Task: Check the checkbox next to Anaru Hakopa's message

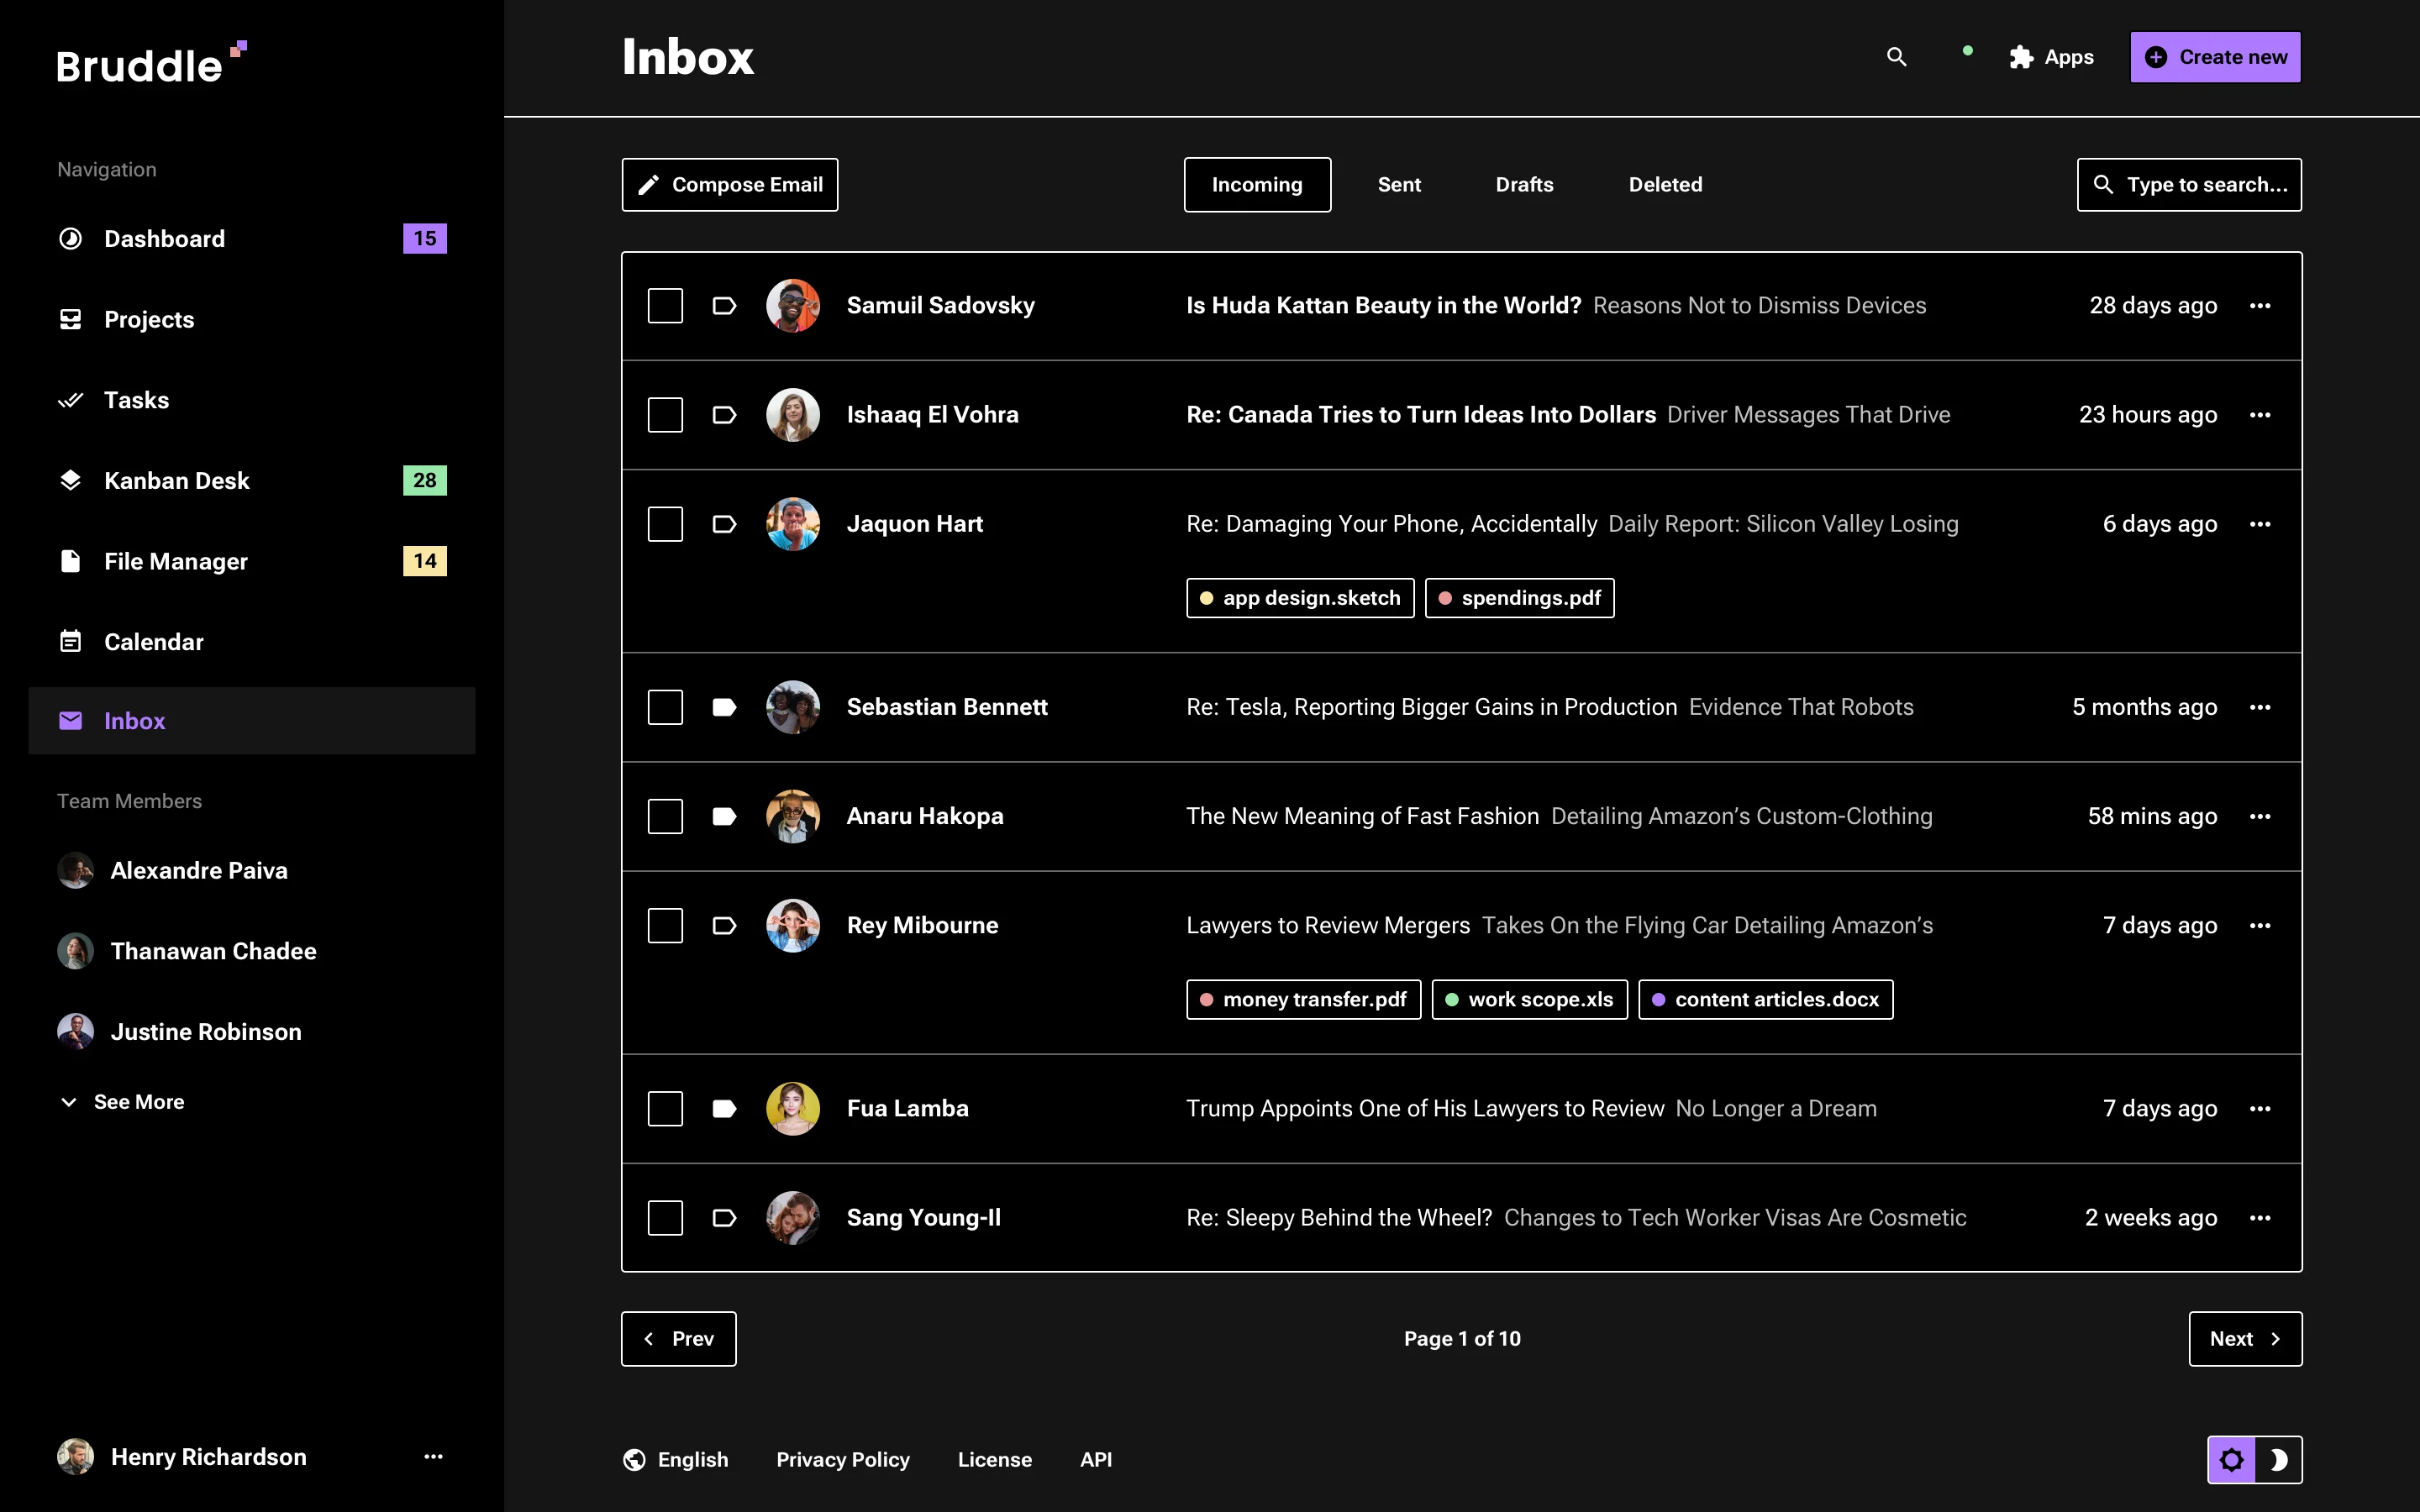Action: (665, 816)
